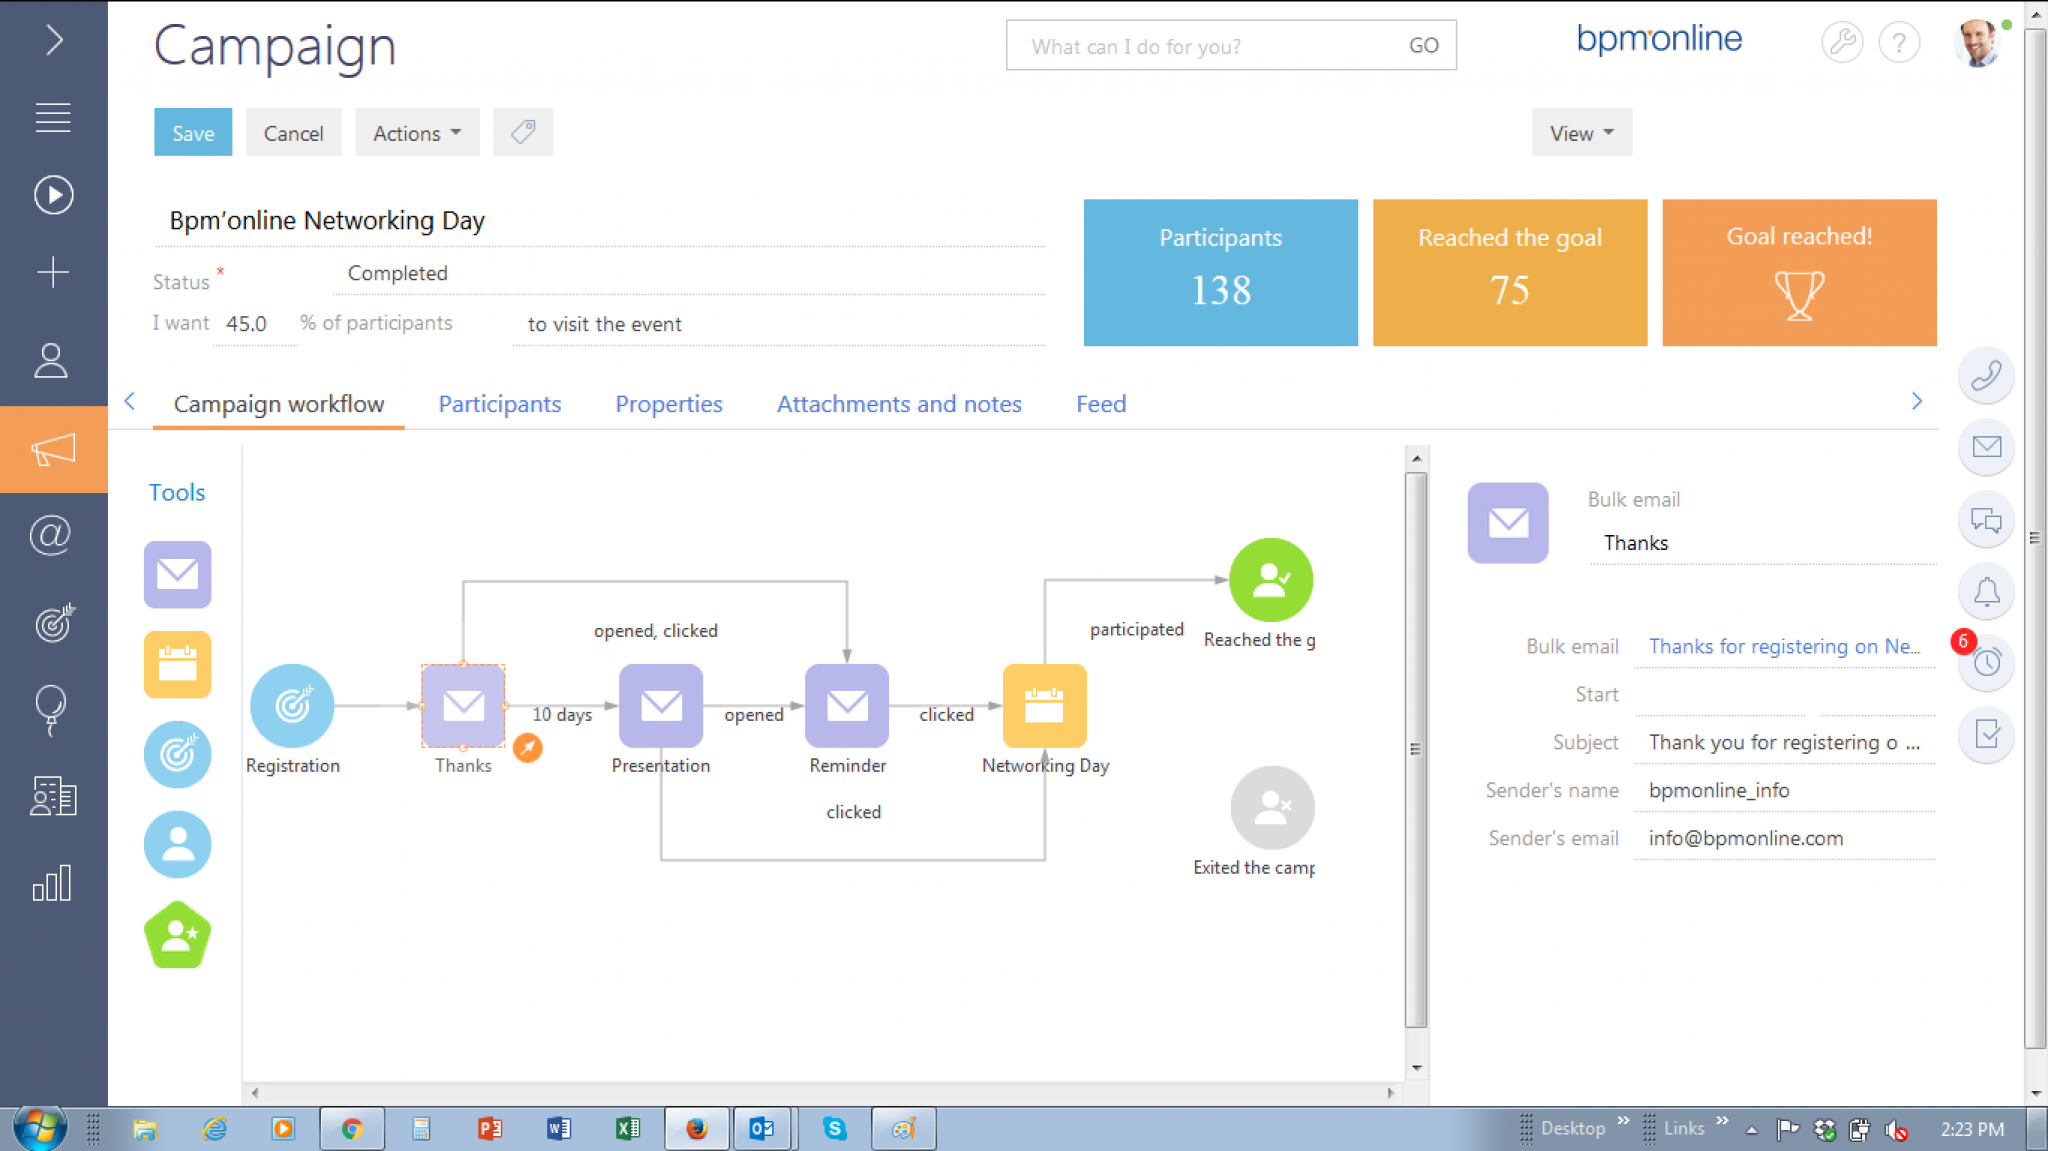Select the contact/person icon in tools

pos(177,844)
